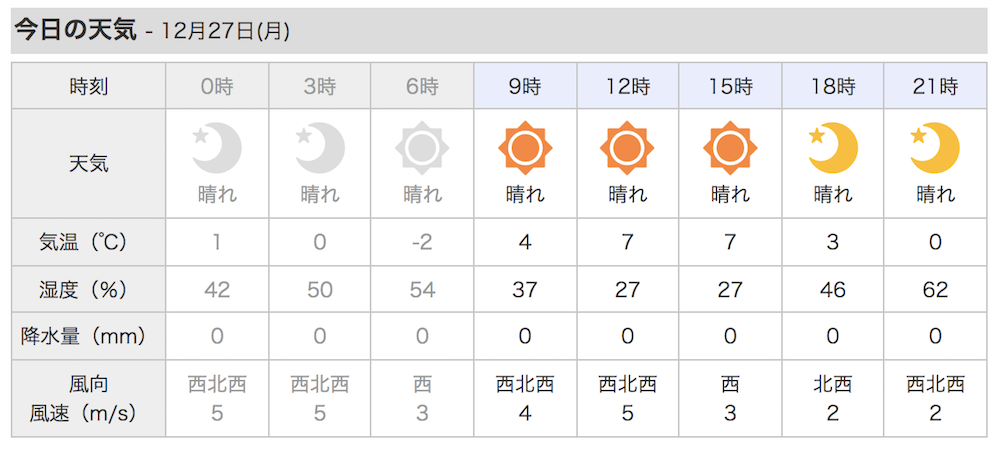Click the 降水量 (mm) row label

pos(88,336)
